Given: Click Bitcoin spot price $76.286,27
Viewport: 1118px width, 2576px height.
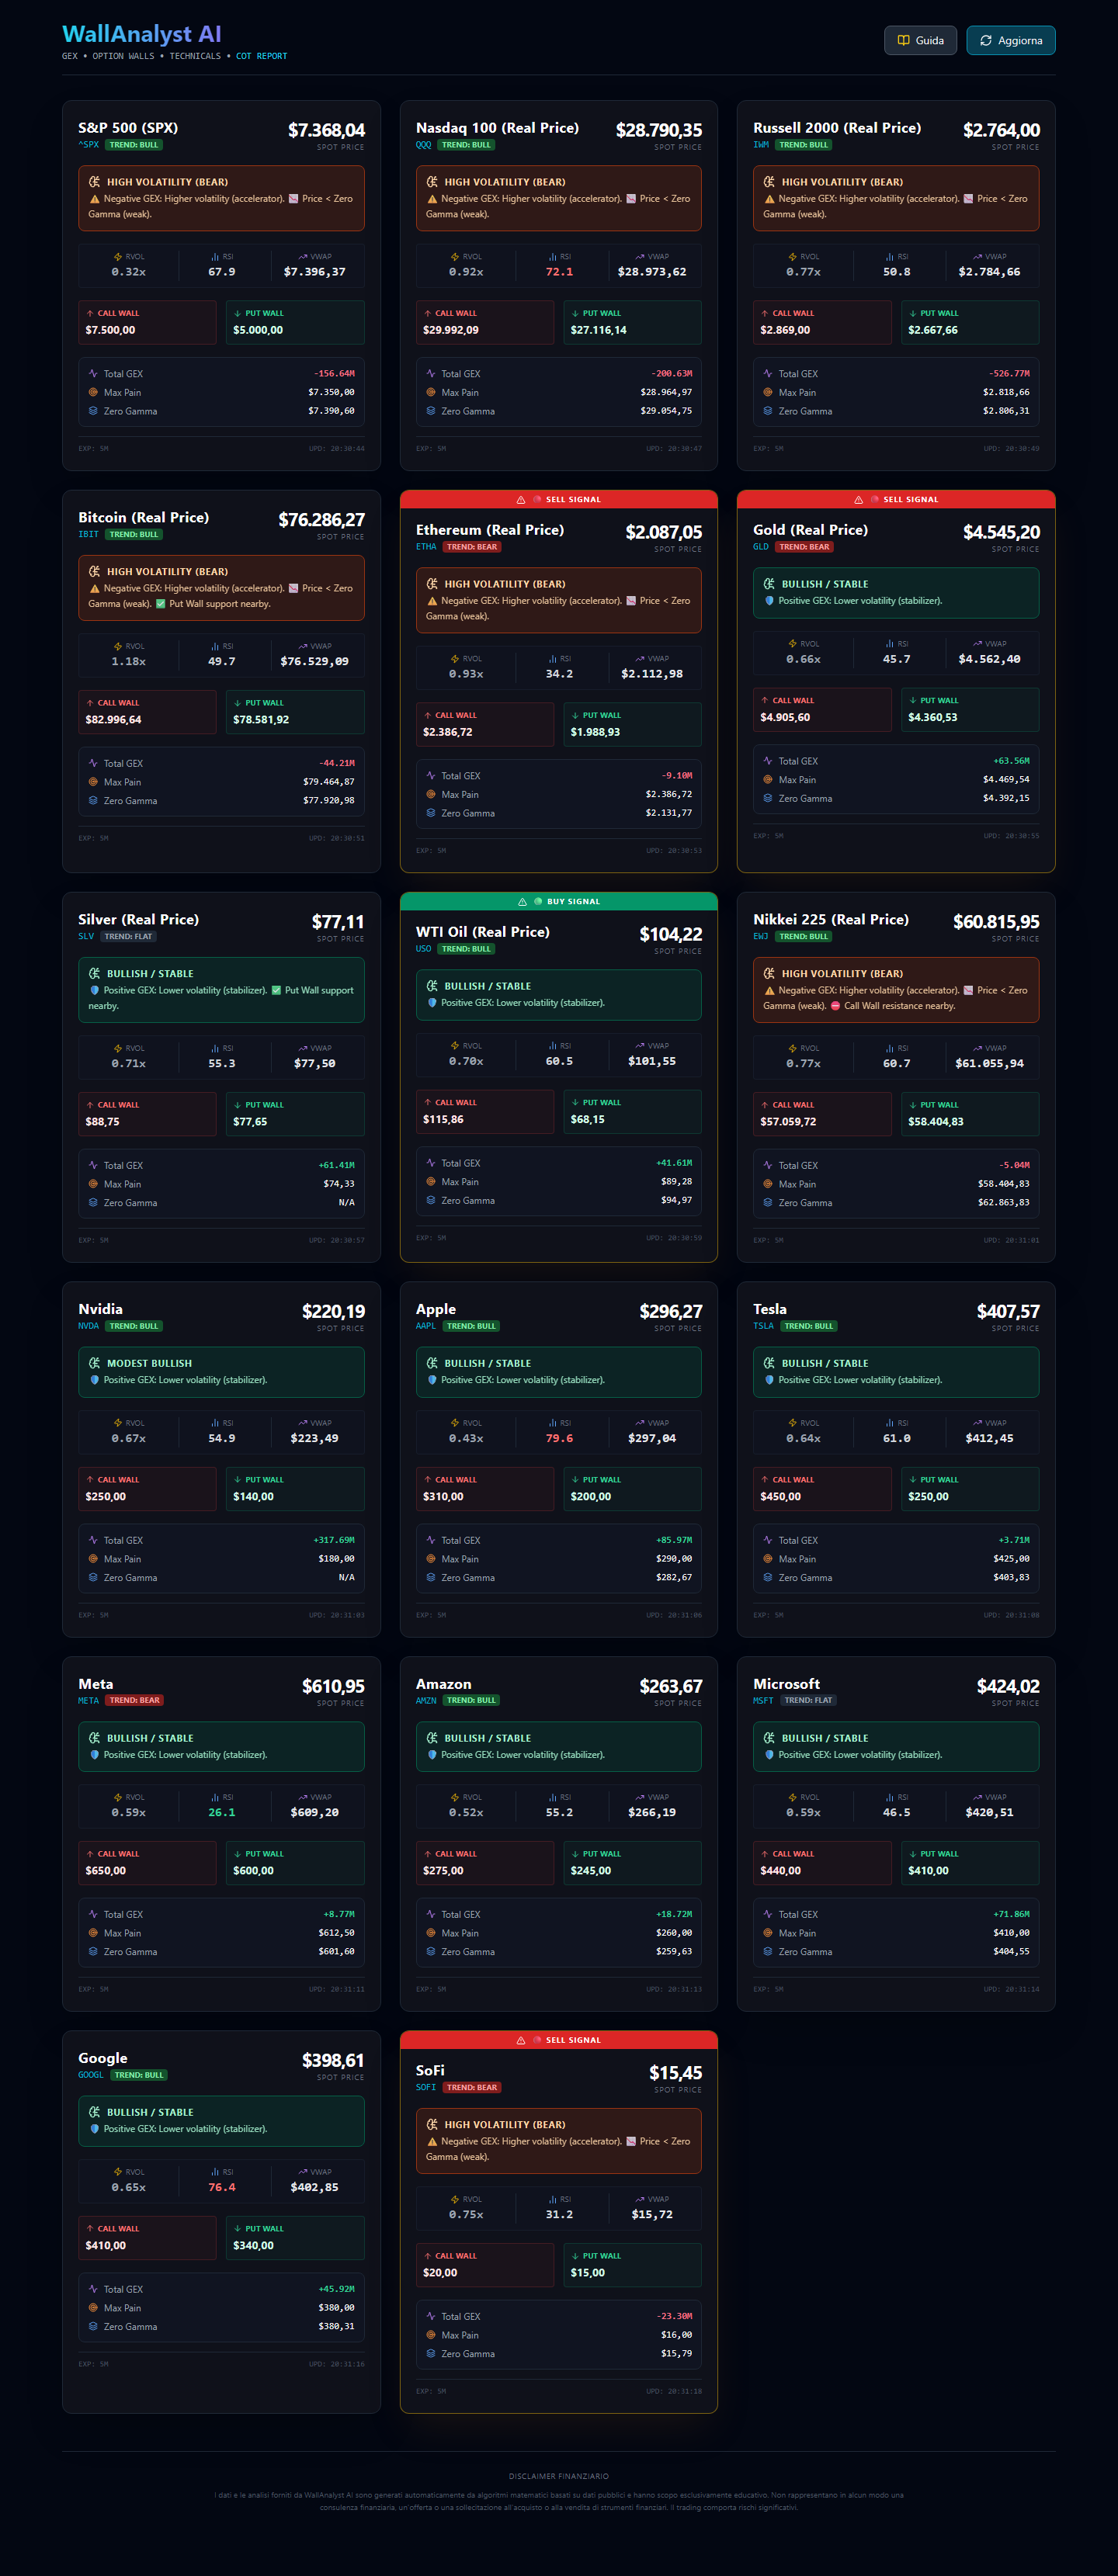Looking at the screenshot, I should (321, 520).
